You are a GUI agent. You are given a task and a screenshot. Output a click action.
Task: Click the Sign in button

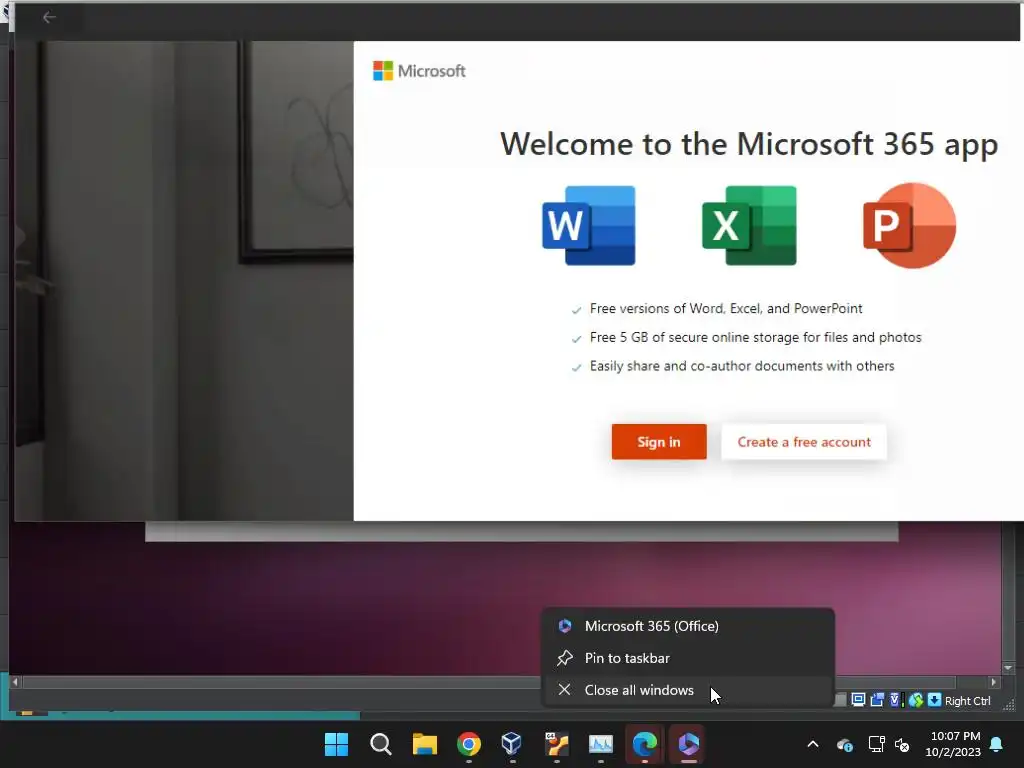(659, 442)
